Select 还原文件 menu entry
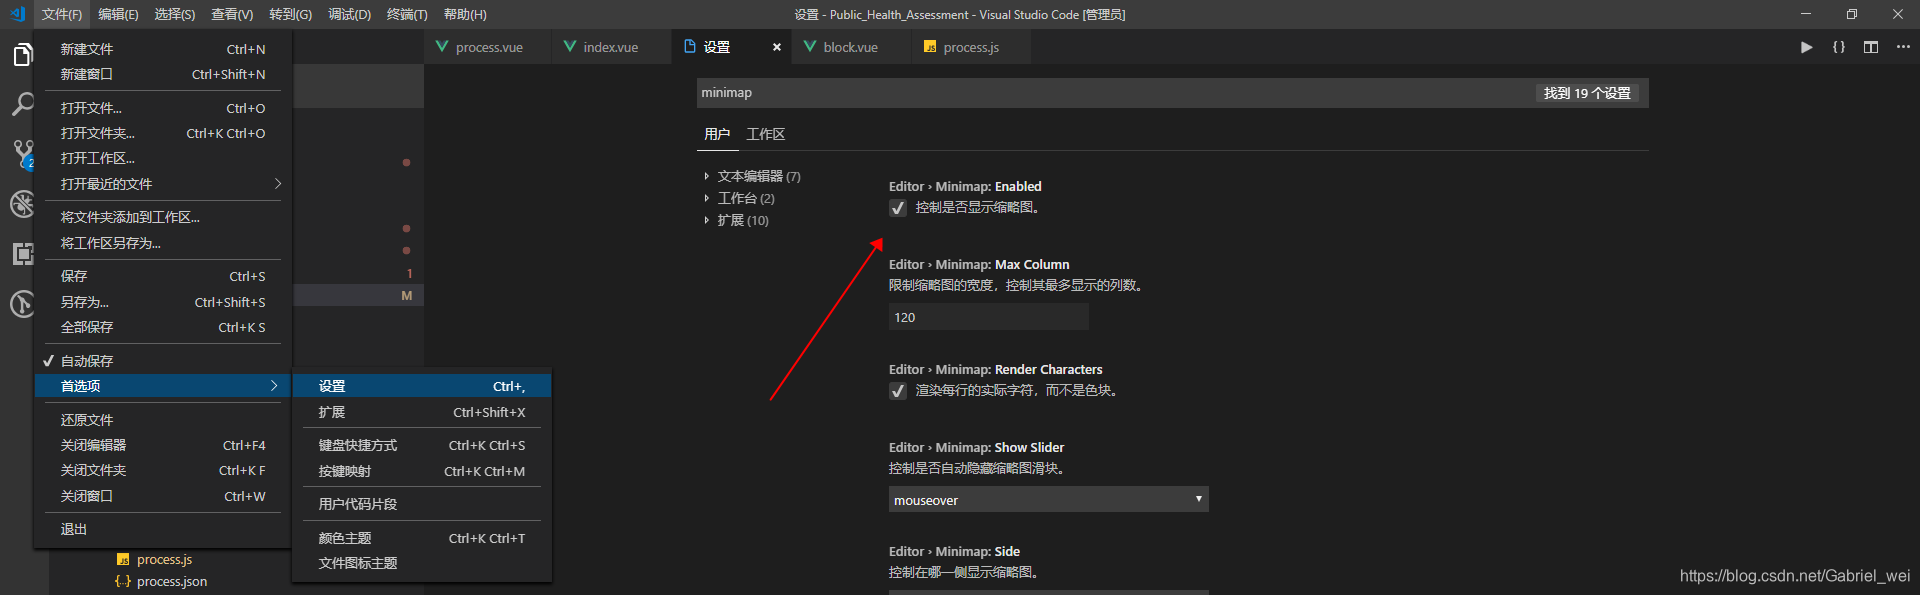The image size is (1920, 595). click(162, 420)
